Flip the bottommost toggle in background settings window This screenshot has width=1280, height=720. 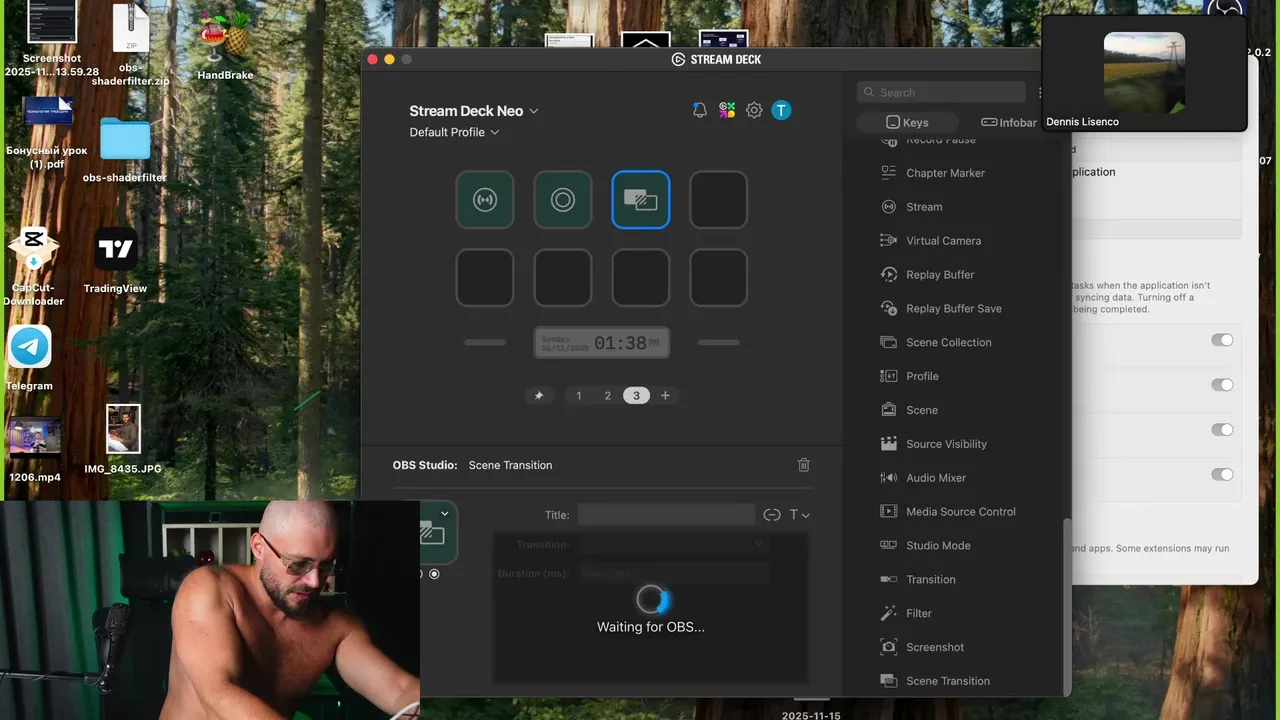coord(1222,475)
